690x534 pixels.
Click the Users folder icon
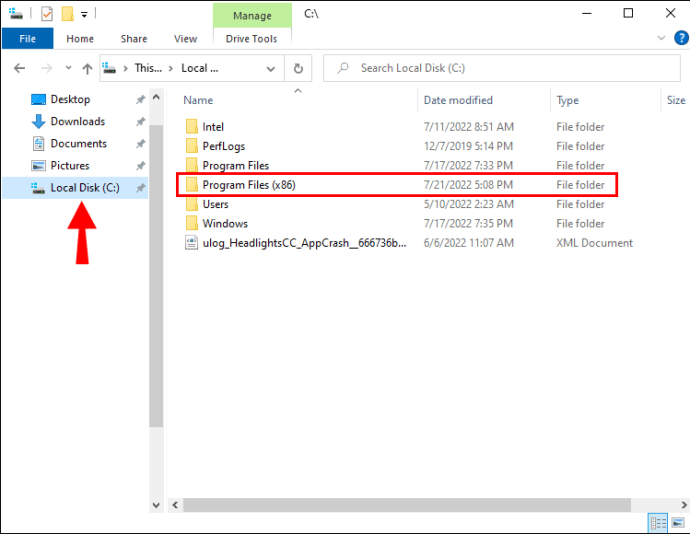tap(191, 204)
